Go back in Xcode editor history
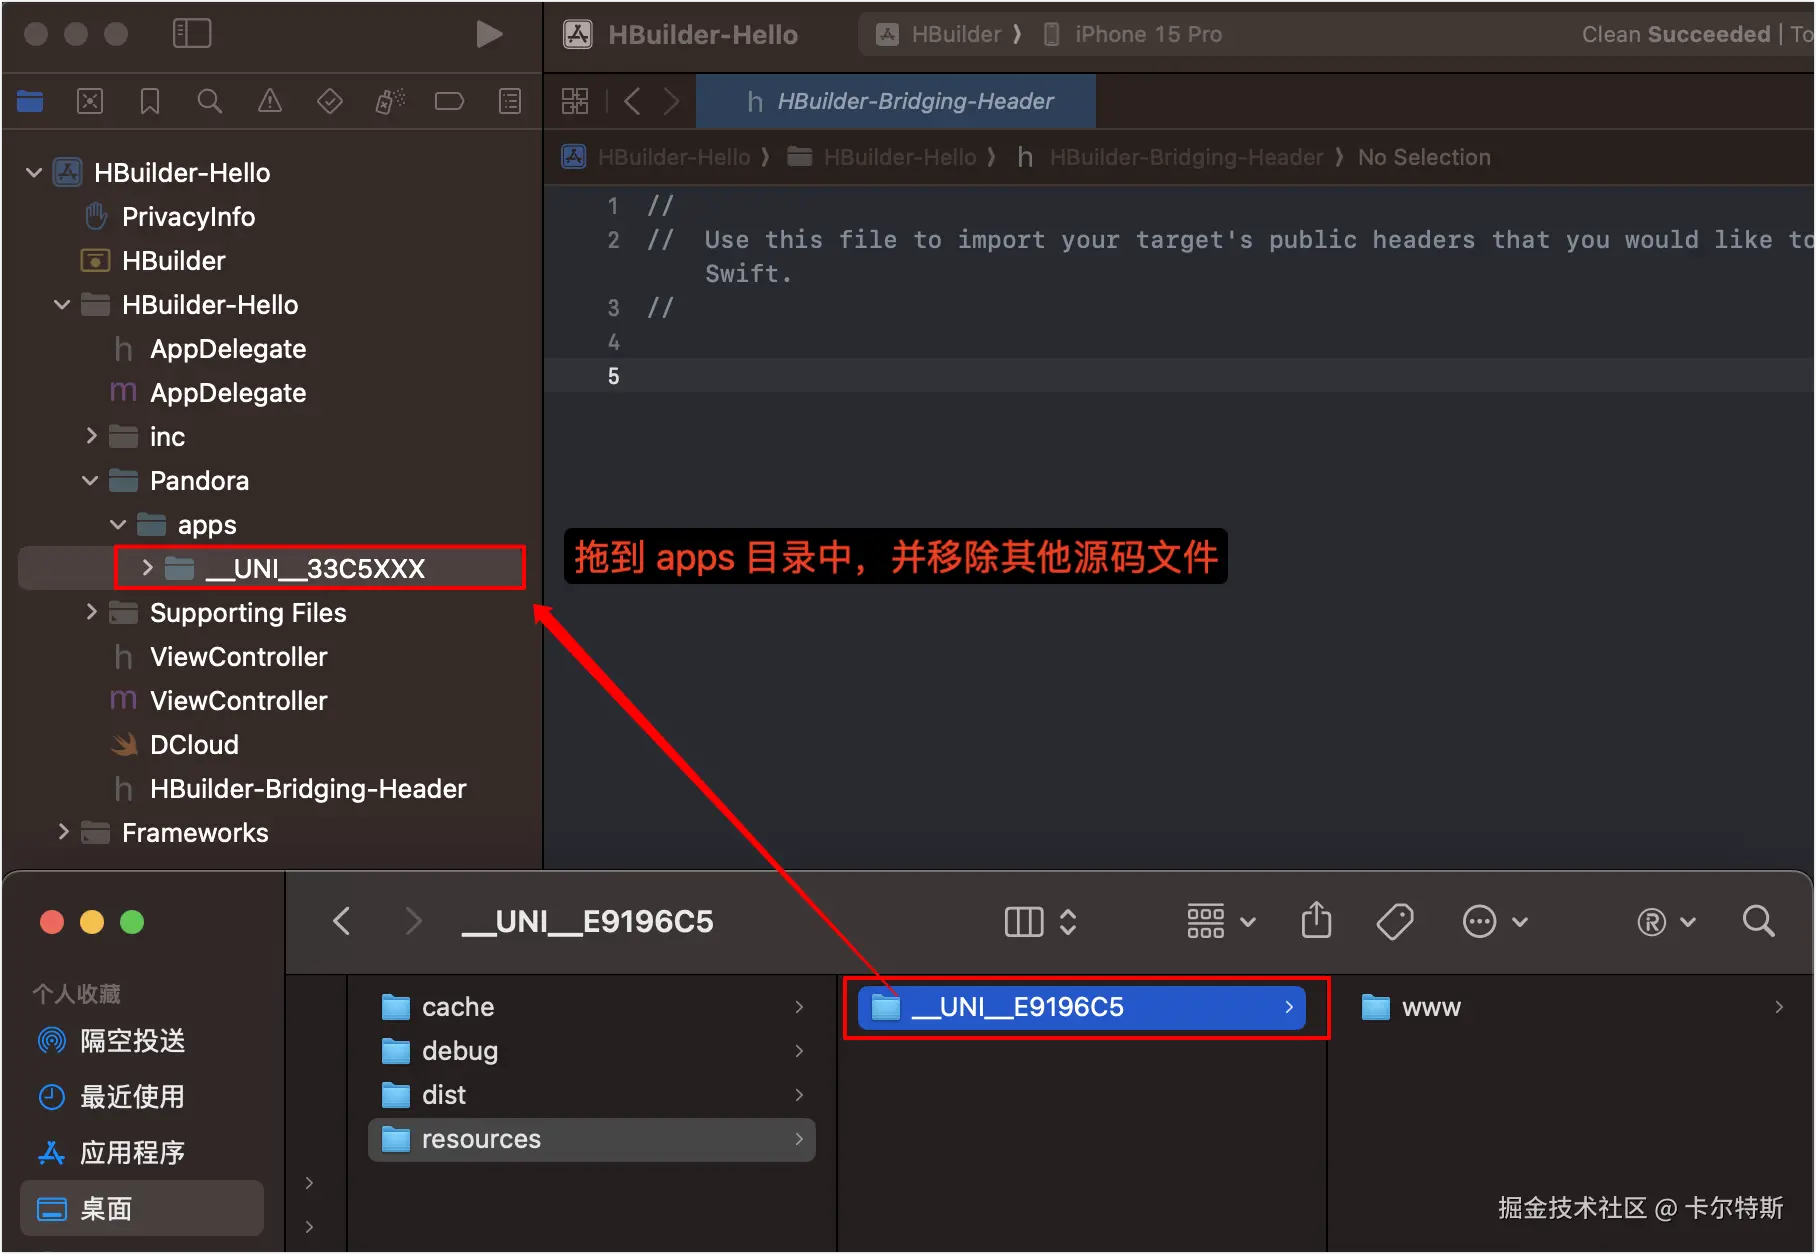The width and height of the screenshot is (1816, 1254). coord(632,101)
